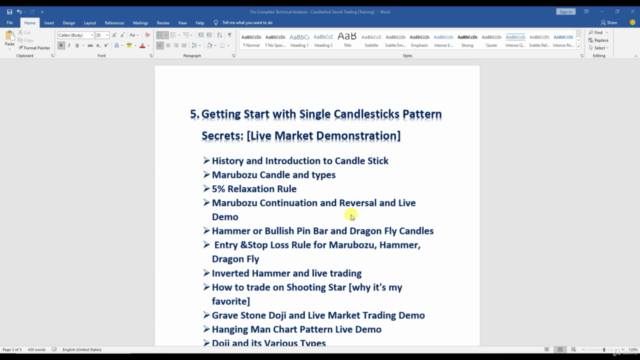Open Replace dialog
Screen dimensions: 640x360
click(599, 40)
